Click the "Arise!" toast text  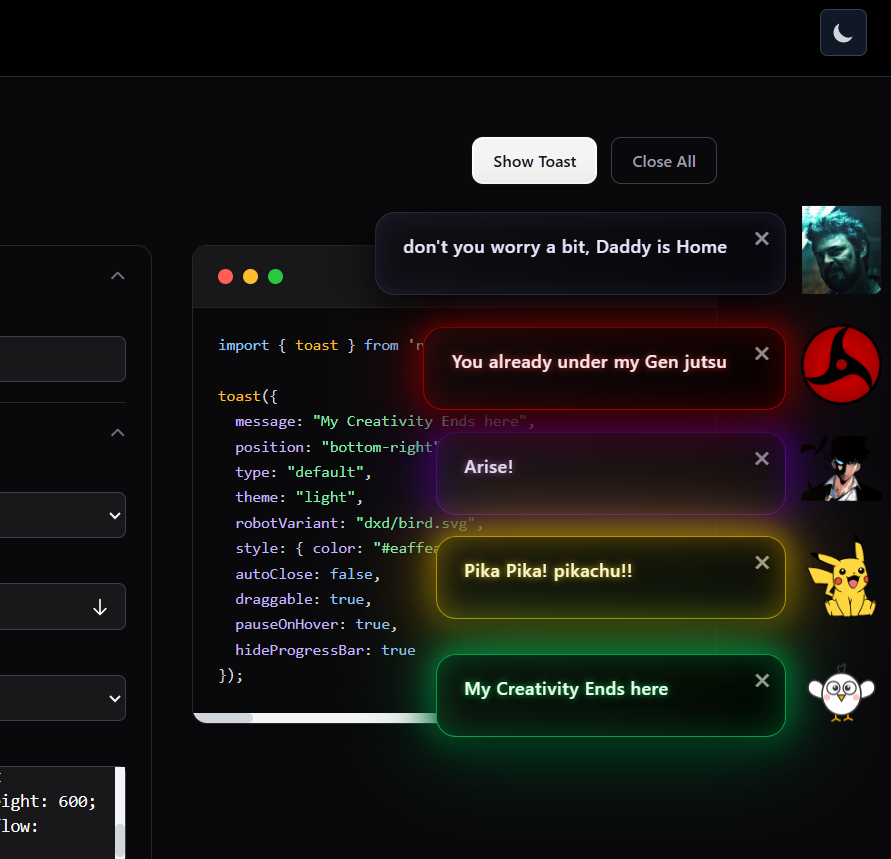point(489,467)
